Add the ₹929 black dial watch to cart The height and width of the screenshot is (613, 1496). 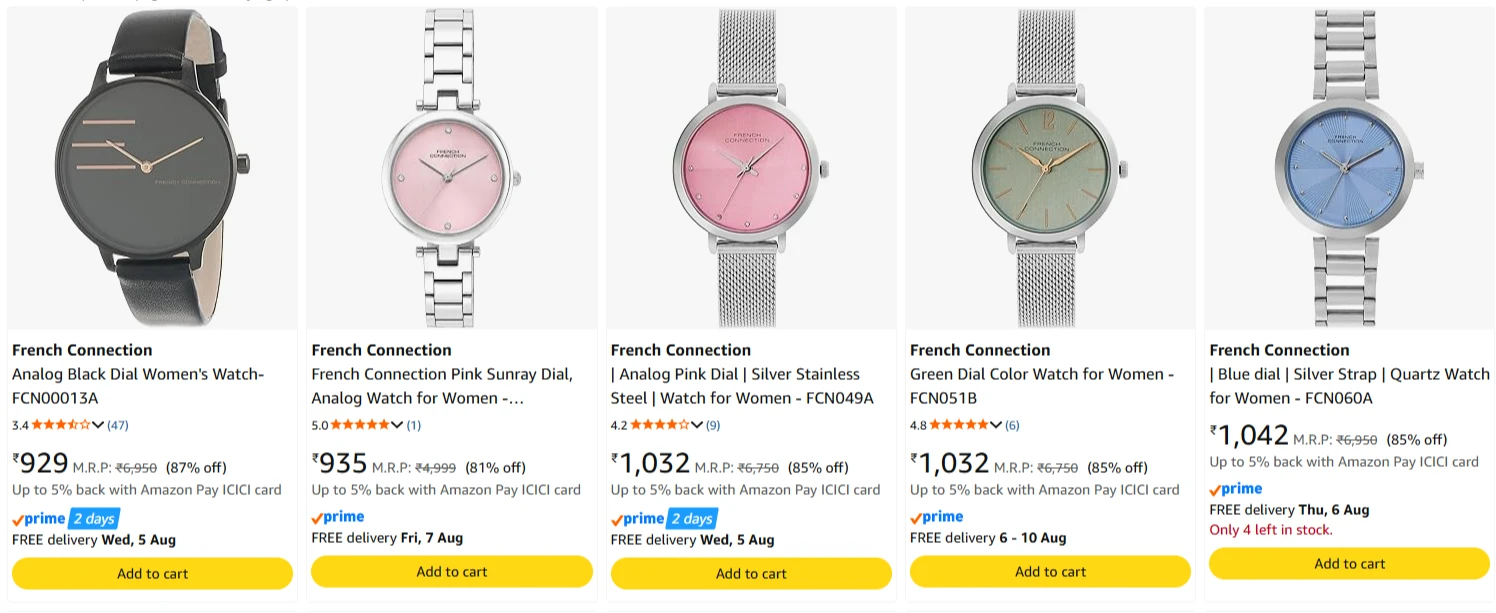tap(152, 573)
